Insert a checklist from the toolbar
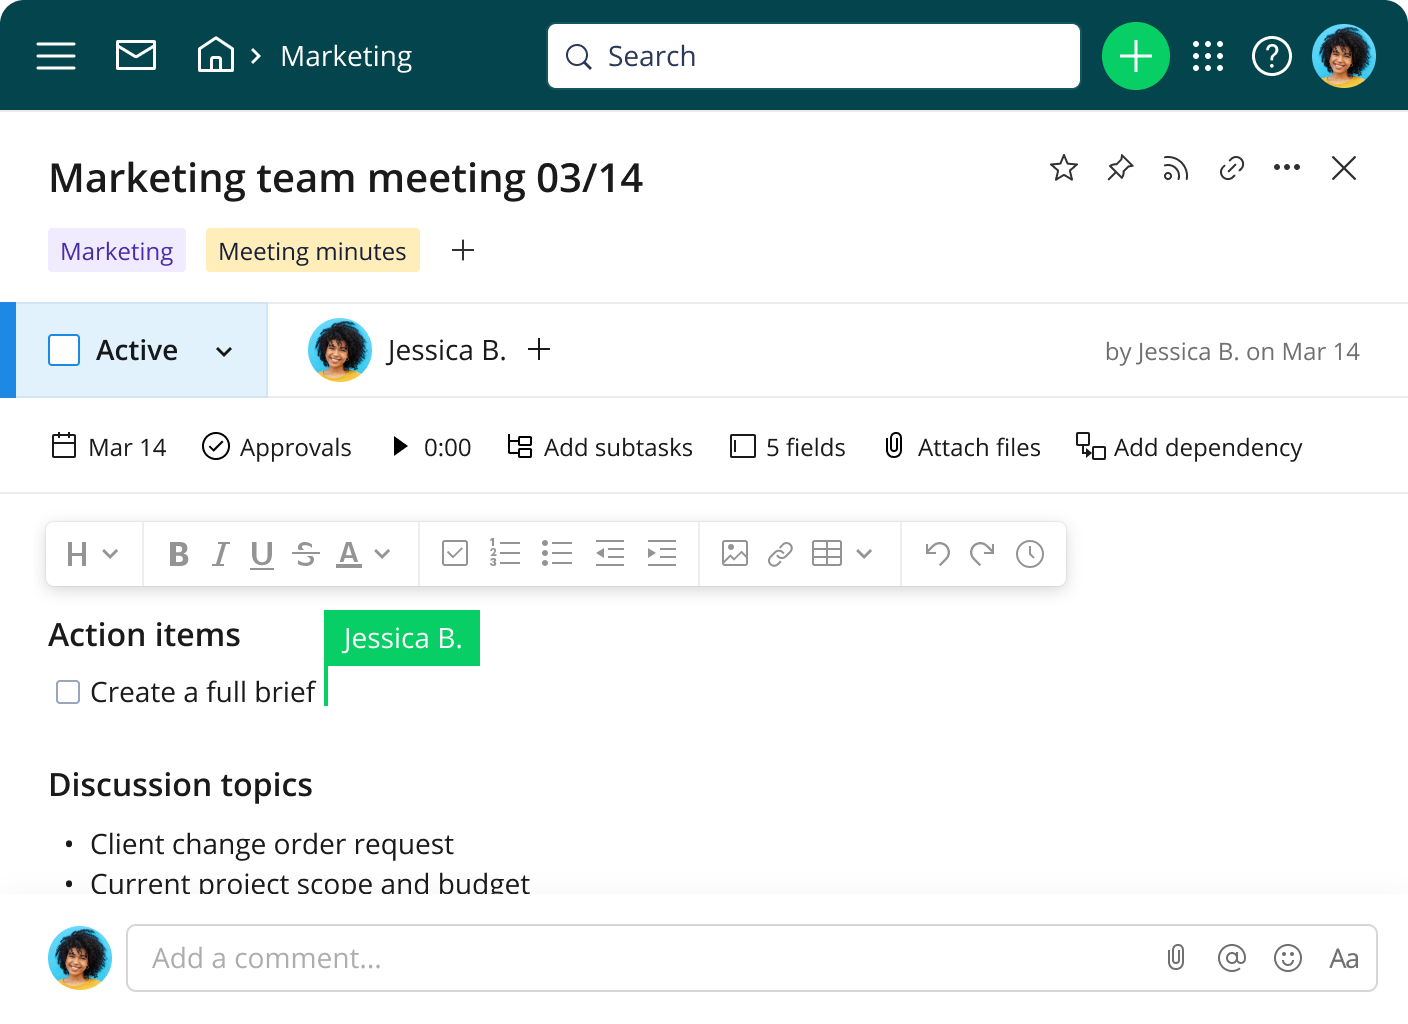This screenshot has width=1408, height=1024. point(455,553)
